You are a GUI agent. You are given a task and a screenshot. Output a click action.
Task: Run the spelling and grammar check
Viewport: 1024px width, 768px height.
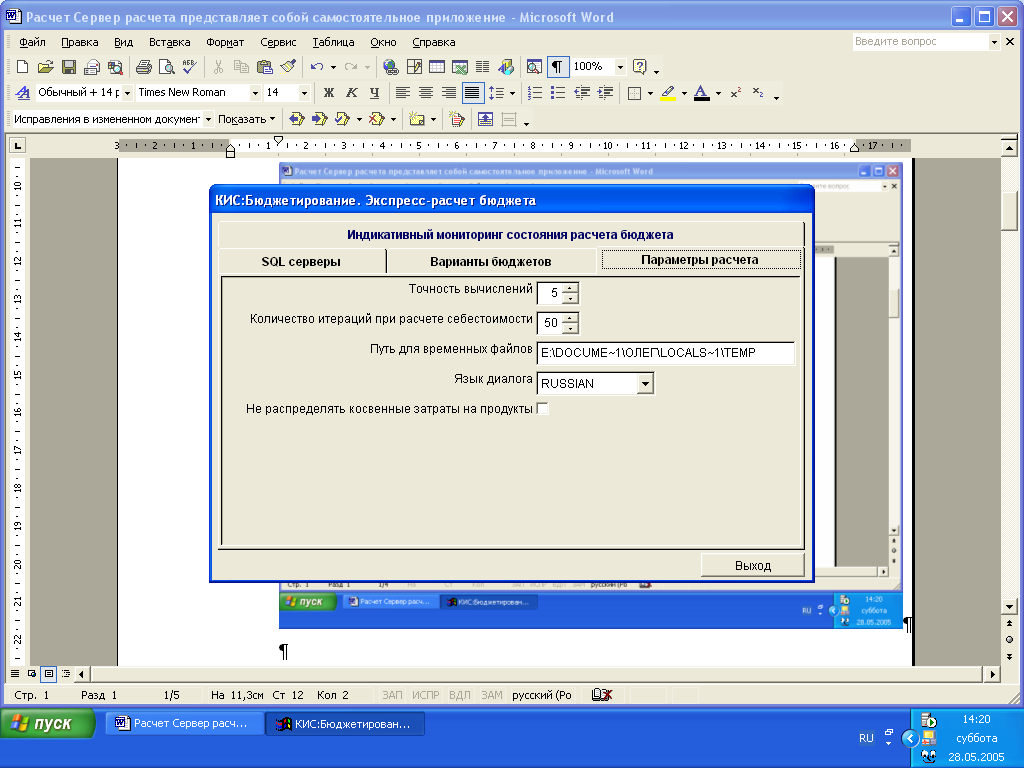click(x=189, y=67)
